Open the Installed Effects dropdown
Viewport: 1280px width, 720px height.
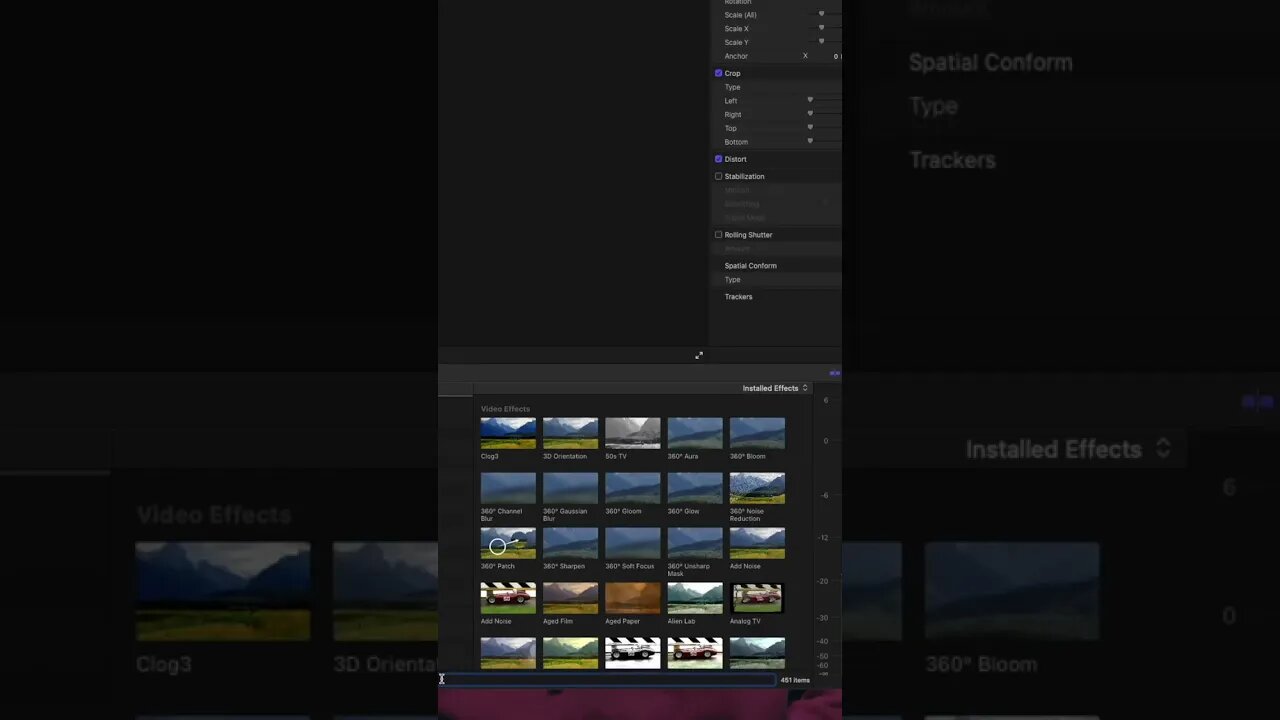775,388
